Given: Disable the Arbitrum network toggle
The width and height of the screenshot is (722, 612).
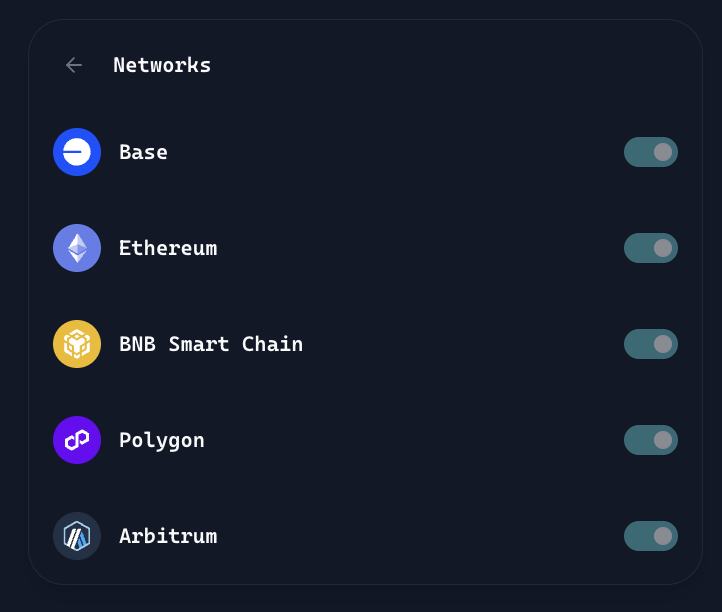Looking at the screenshot, I should 650,536.
